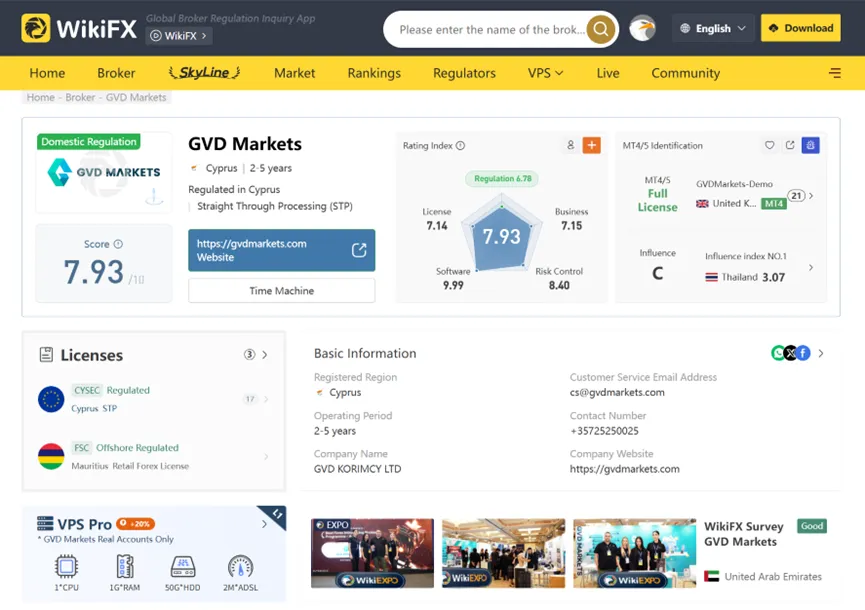
Task: Open the gvdmarkets.com Website button
Action: click(x=281, y=250)
